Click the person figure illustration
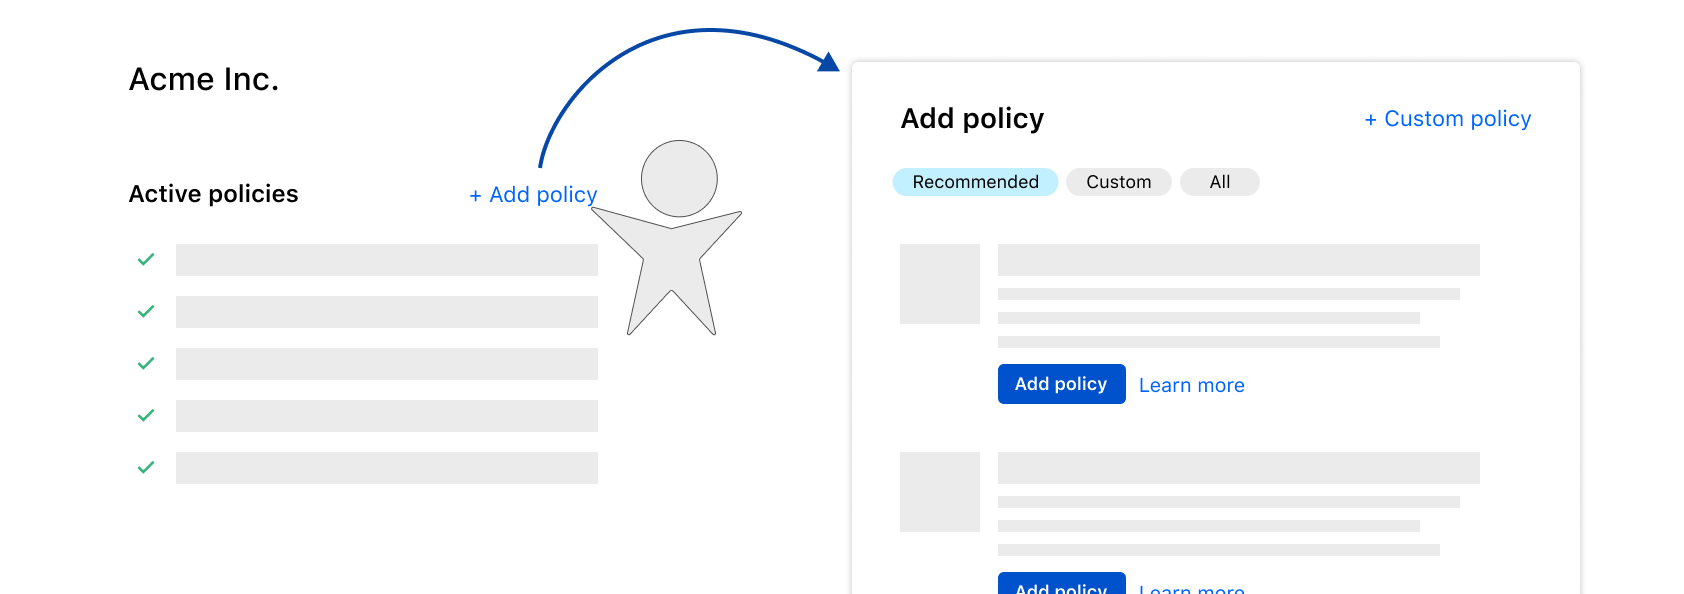Viewport: 1684px width, 594px height. [x=672, y=240]
